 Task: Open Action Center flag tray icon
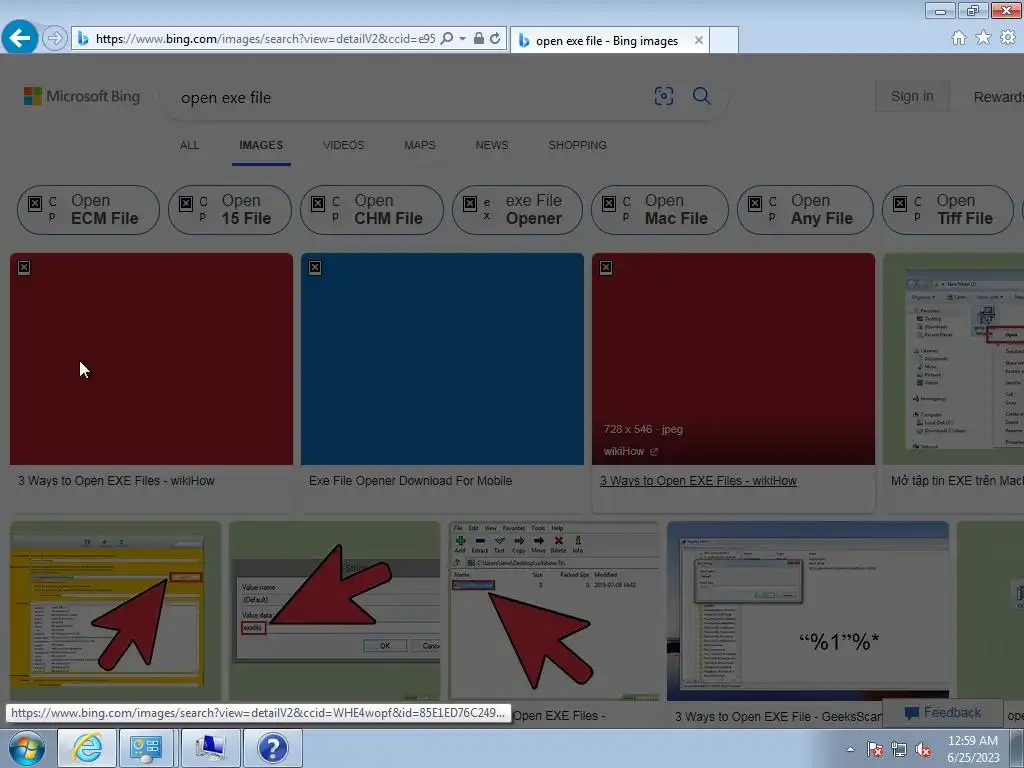click(874, 749)
